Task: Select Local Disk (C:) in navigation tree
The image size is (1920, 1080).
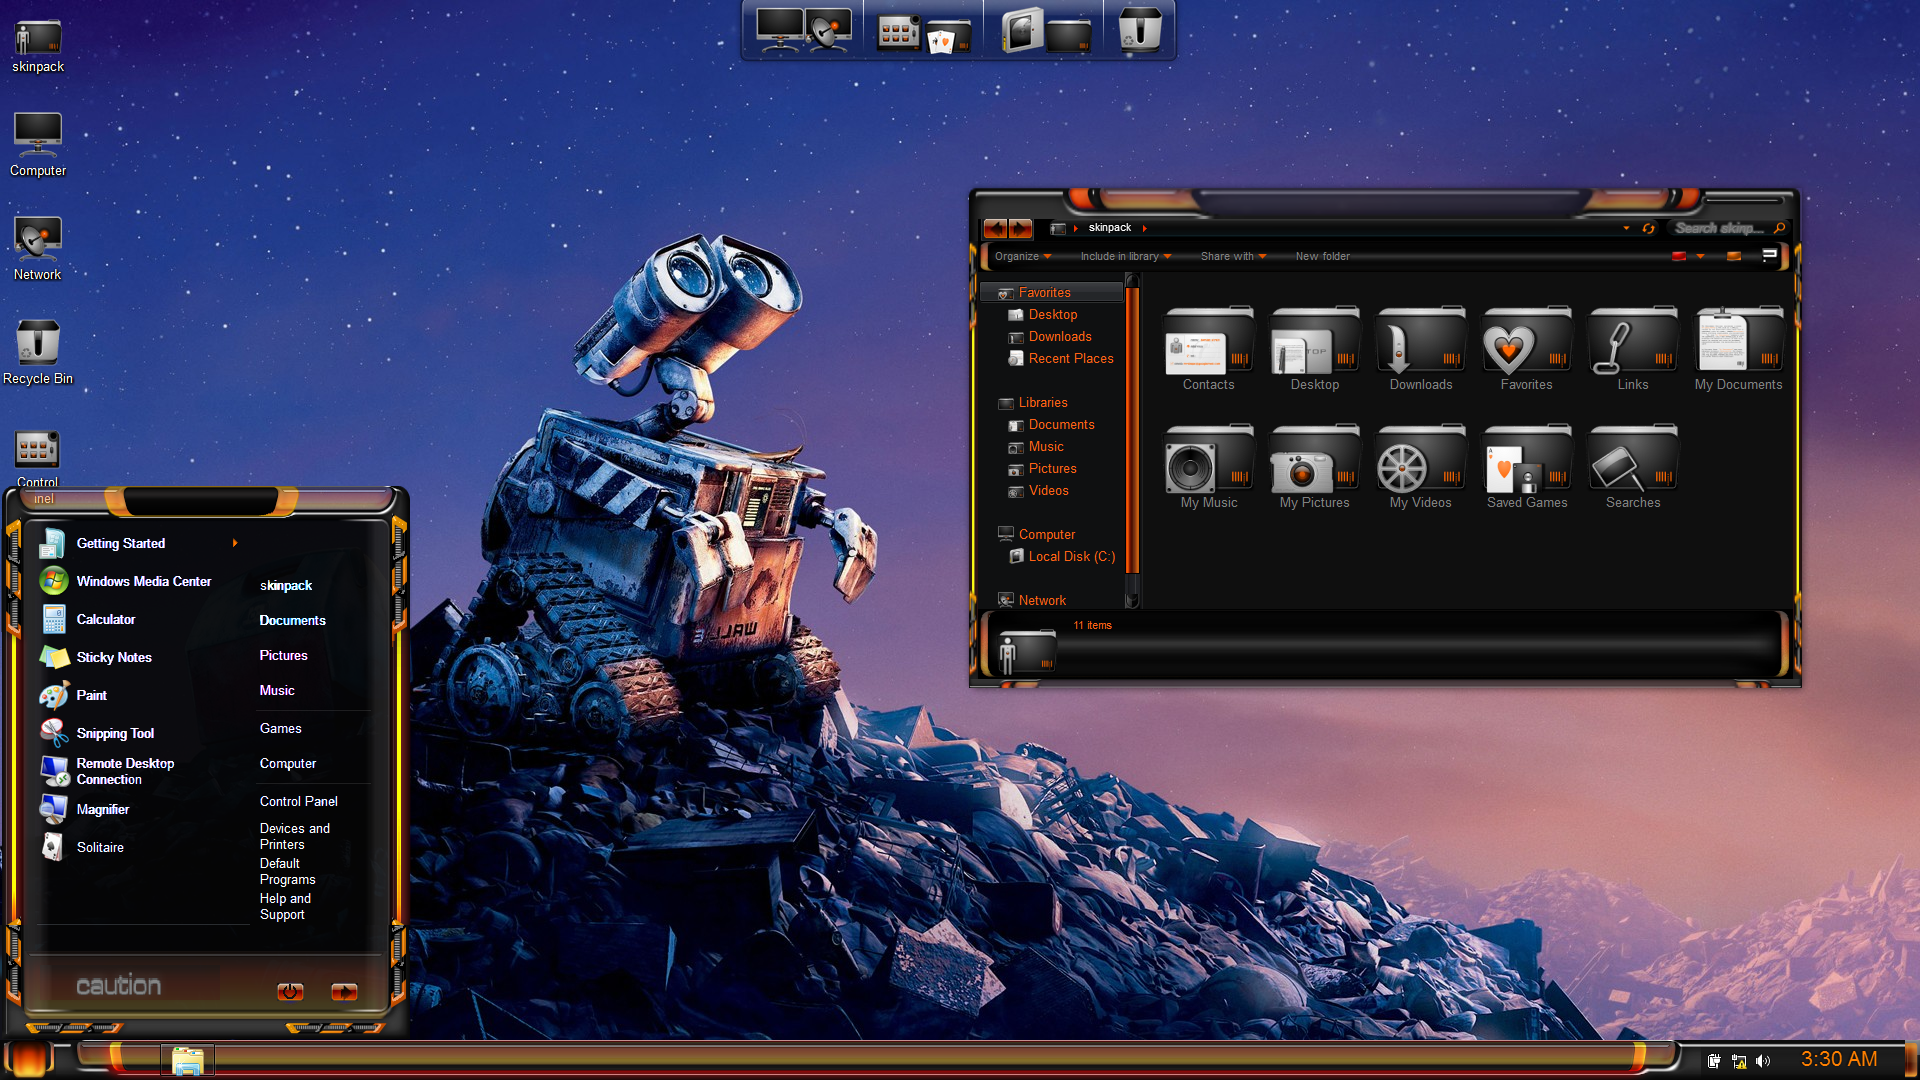Action: pos(1071,556)
